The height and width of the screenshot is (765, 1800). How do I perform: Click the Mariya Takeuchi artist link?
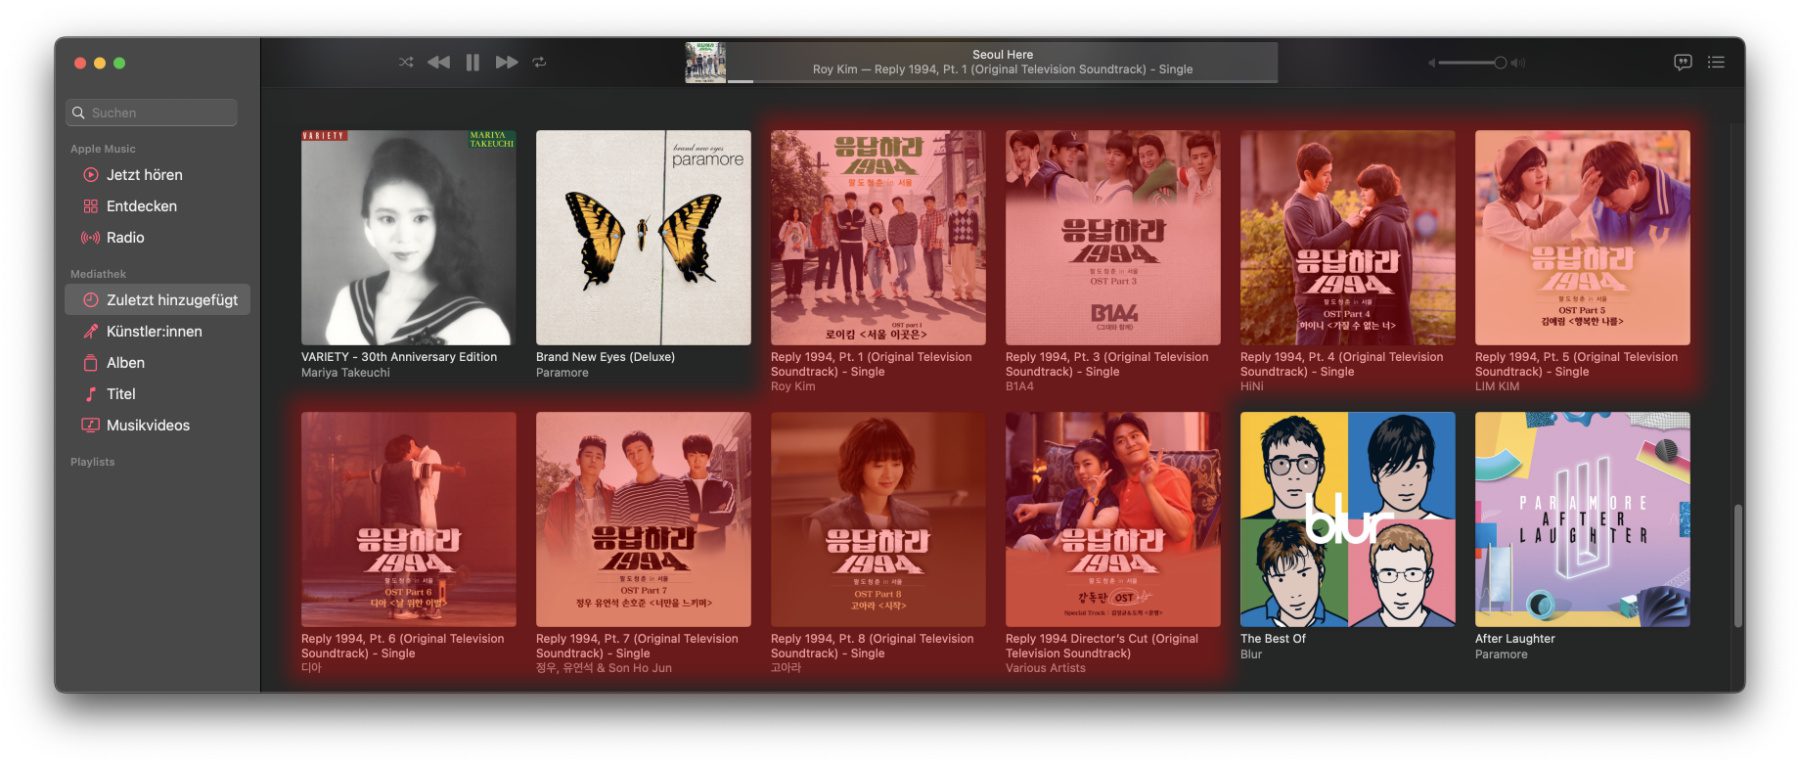pyautogui.click(x=345, y=373)
